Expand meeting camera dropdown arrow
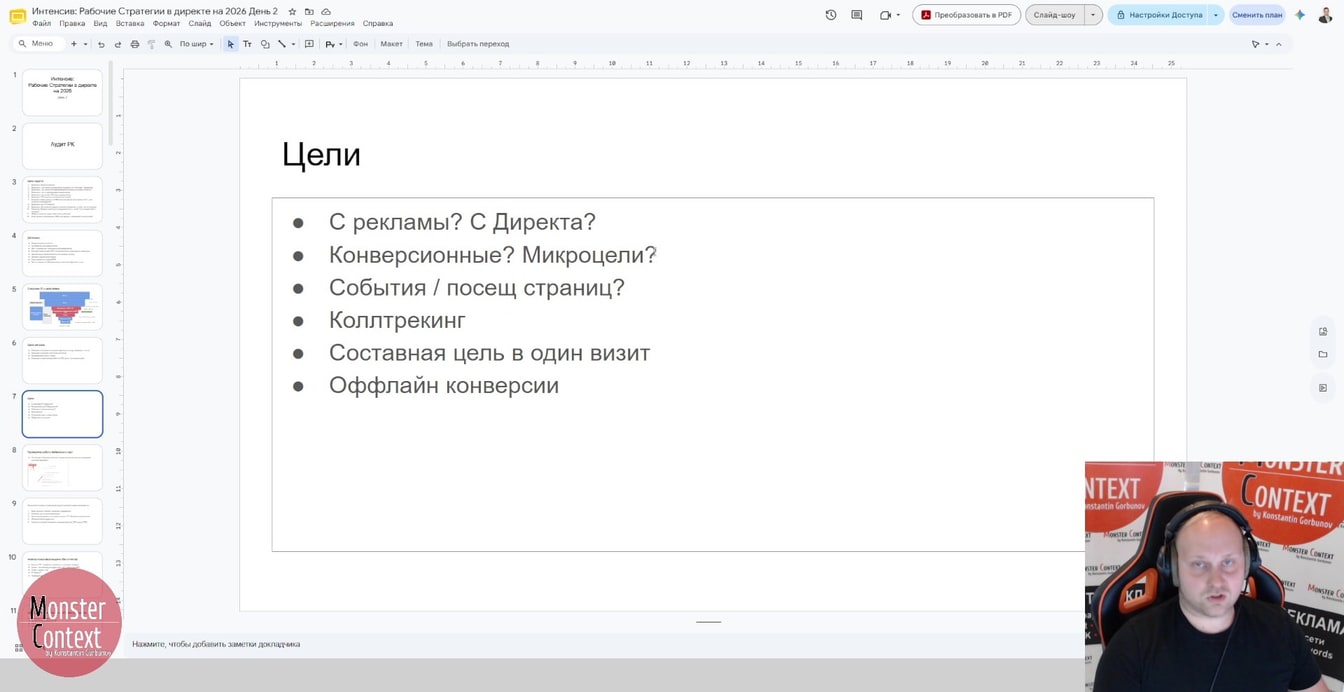The width and height of the screenshot is (1344, 692). coord(898,15)
